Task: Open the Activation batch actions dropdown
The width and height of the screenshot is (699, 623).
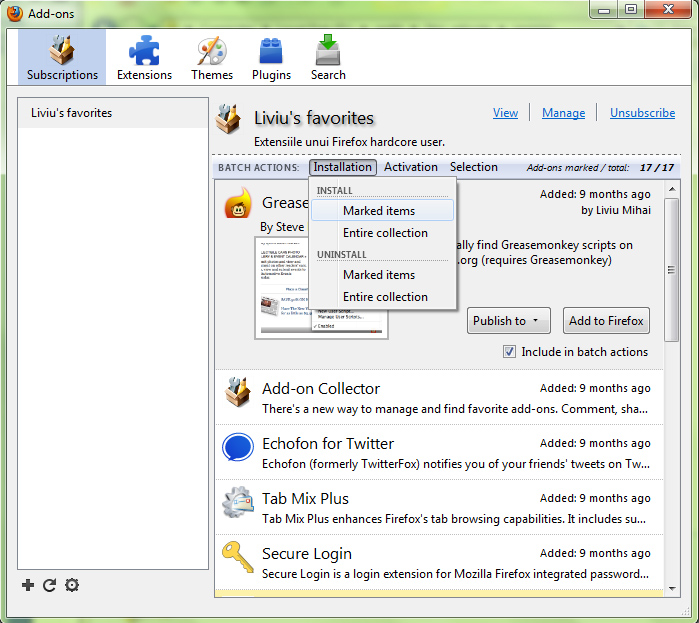Action: click(411, 167)
